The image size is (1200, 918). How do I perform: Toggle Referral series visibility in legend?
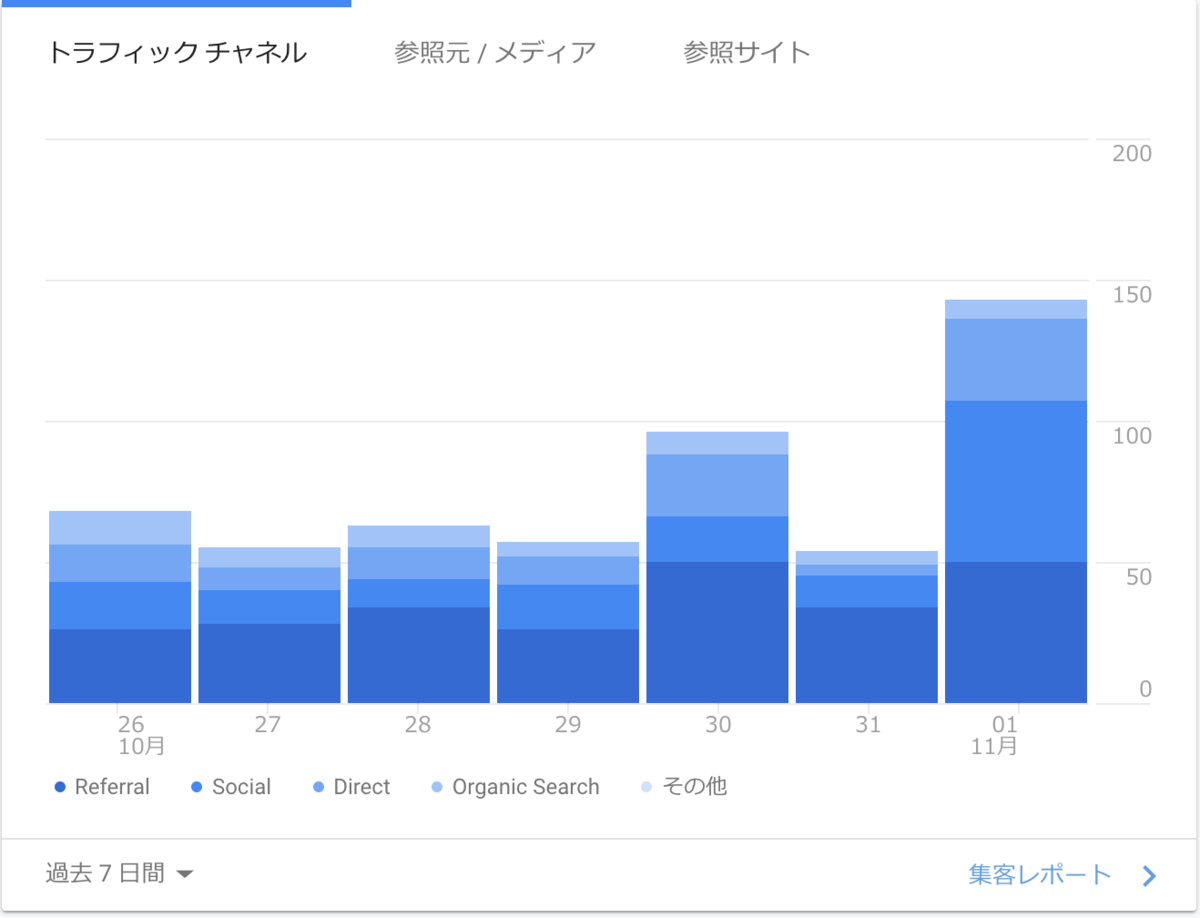pyautogui.click(x=60, y=787)
